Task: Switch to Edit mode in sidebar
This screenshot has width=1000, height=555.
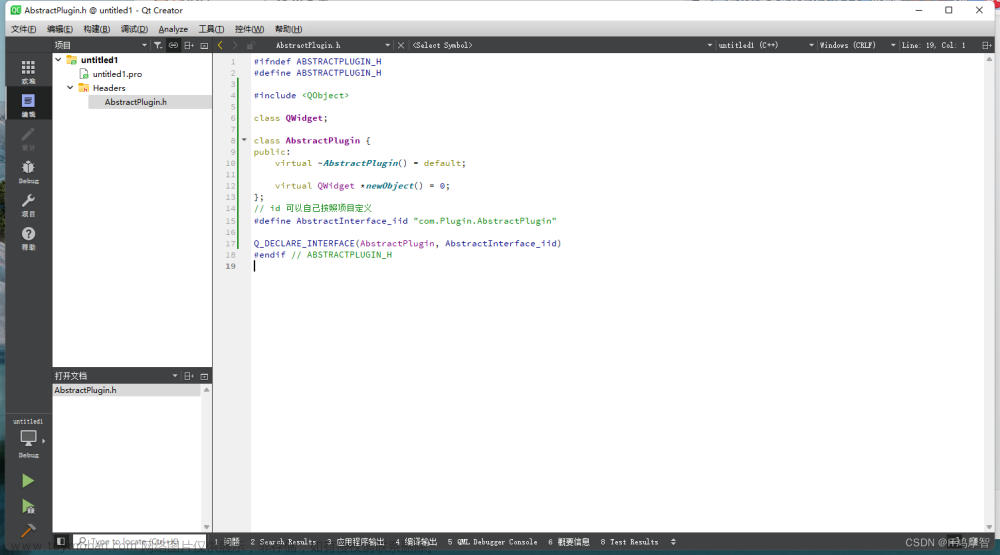Action: pyautogui.click(x=28, y=105)
